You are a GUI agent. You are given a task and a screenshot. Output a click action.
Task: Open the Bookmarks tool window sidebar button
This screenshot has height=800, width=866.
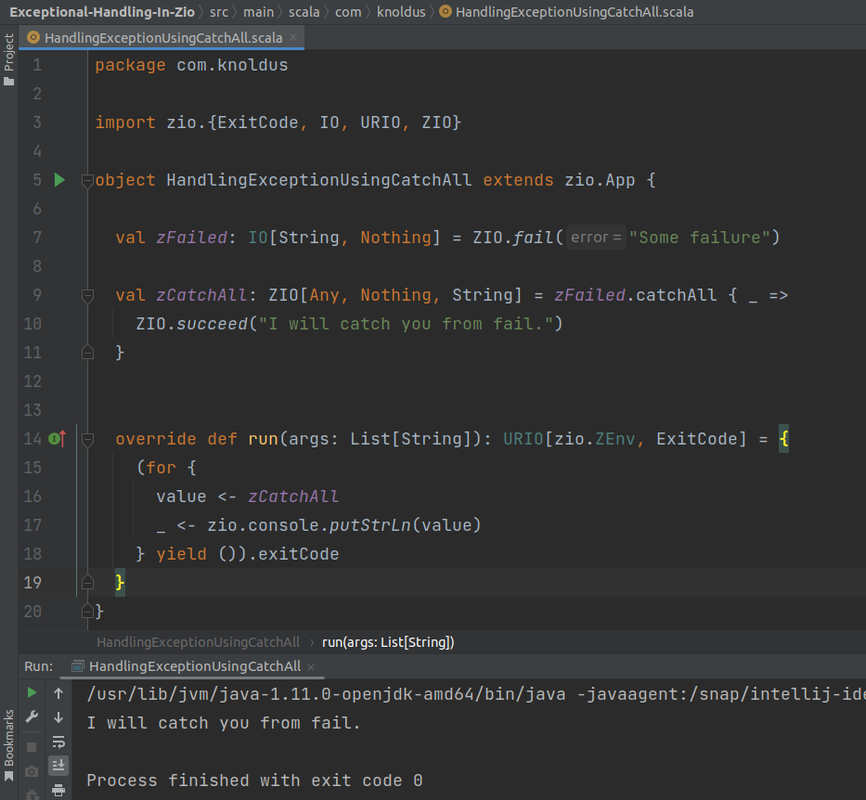coord(9,746)
